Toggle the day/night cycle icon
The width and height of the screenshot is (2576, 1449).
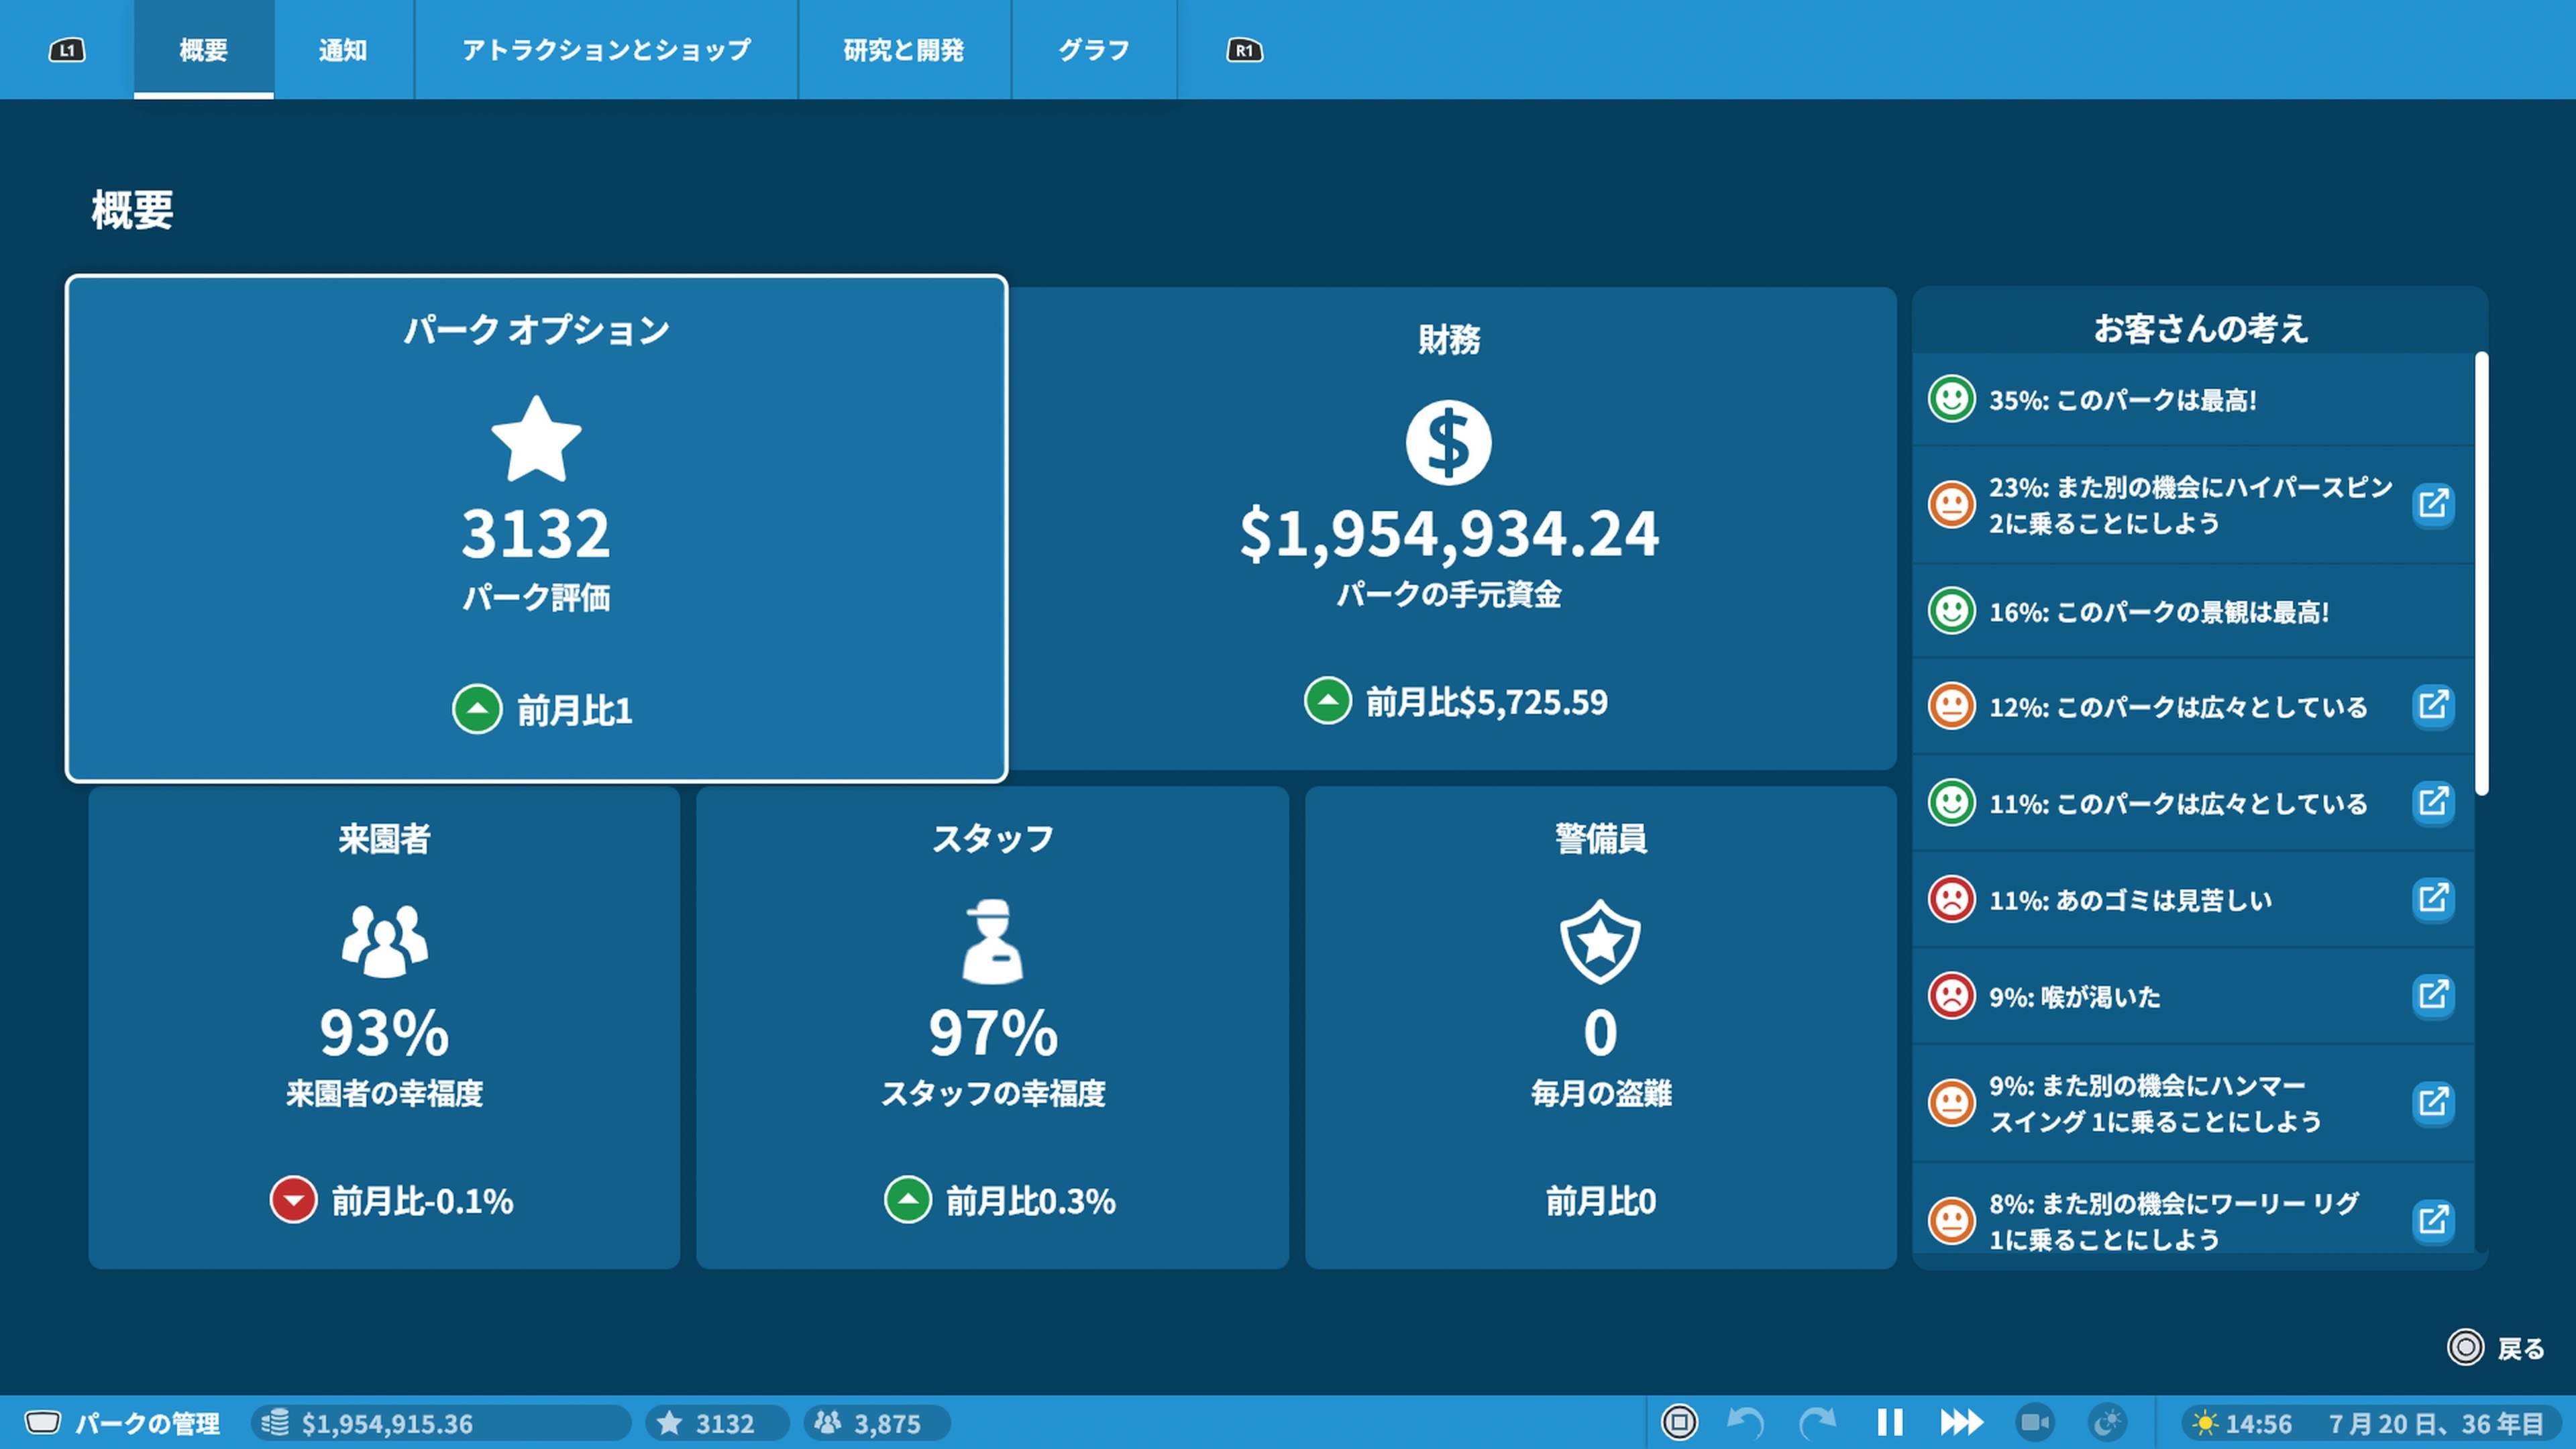pos(2107,1422)
